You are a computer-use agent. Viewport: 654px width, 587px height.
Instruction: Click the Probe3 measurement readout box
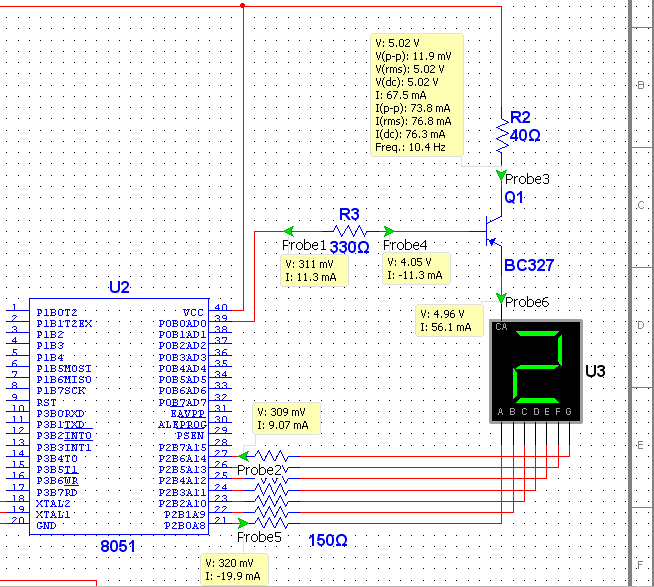(417, 95)
